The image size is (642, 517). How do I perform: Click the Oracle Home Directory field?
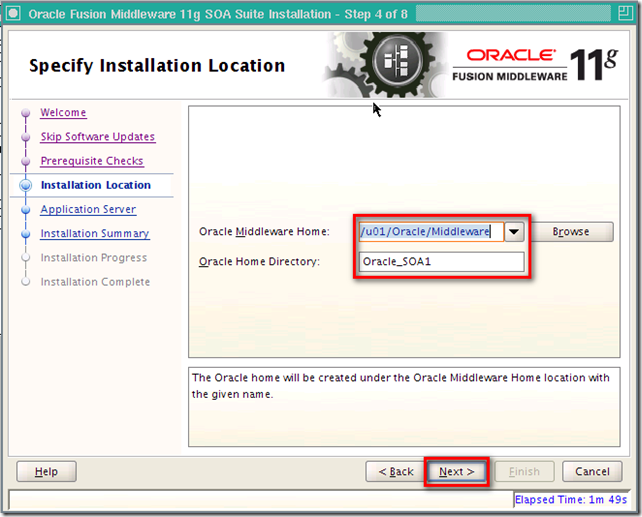(441, 262)
